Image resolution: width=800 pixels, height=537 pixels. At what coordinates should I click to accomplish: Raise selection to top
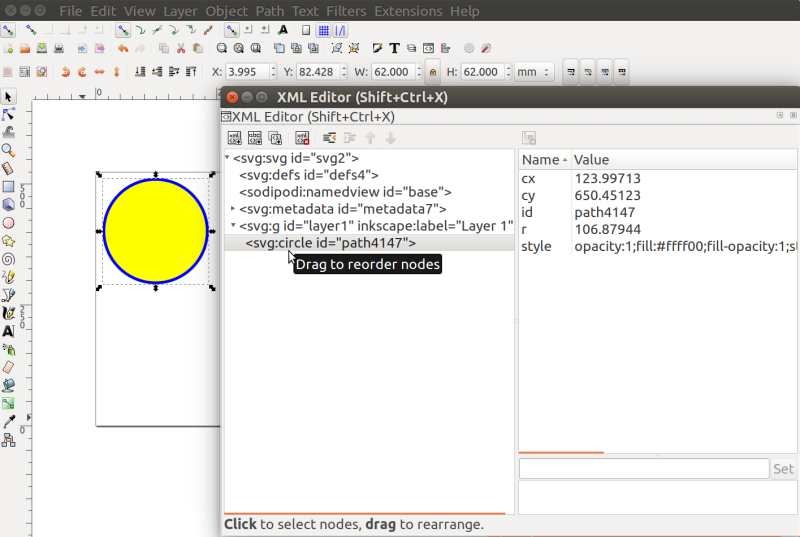click(x=191, y=72)
